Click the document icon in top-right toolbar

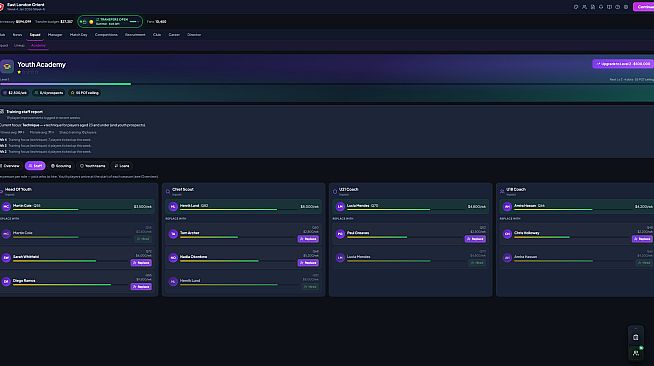[593, 7]
